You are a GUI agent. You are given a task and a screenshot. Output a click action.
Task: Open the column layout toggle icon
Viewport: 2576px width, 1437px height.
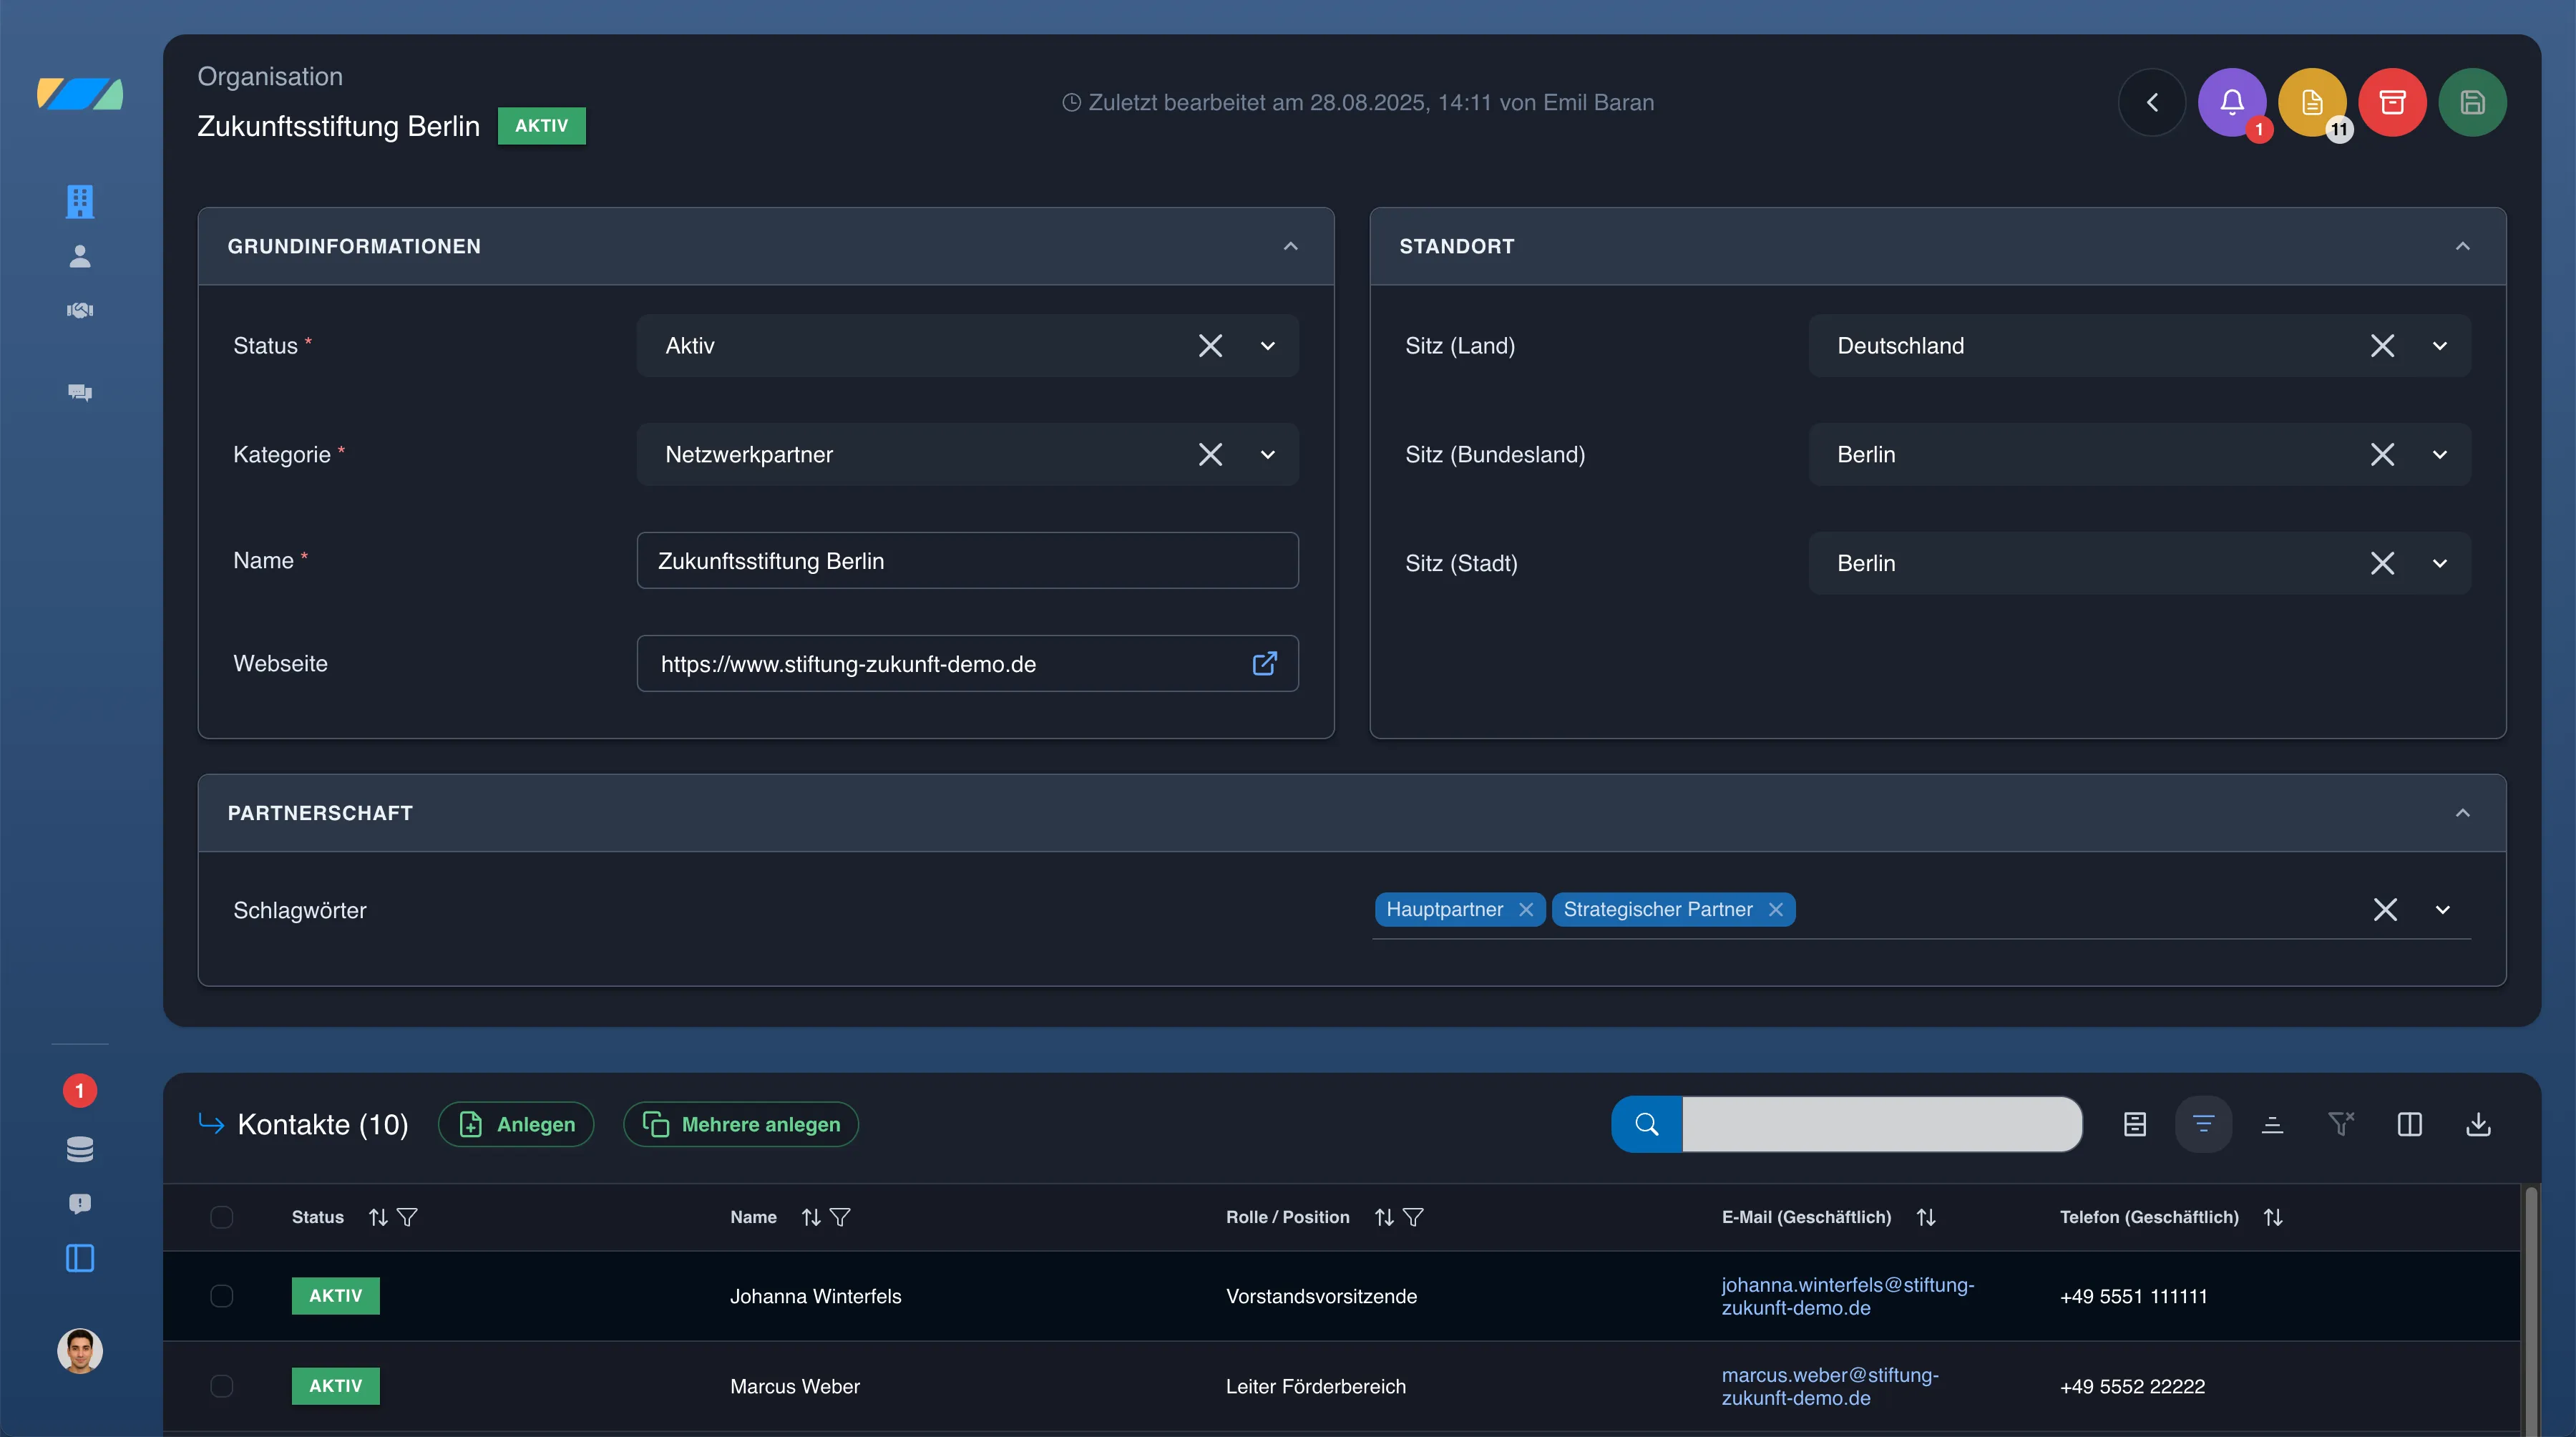click(2409, 1124)
